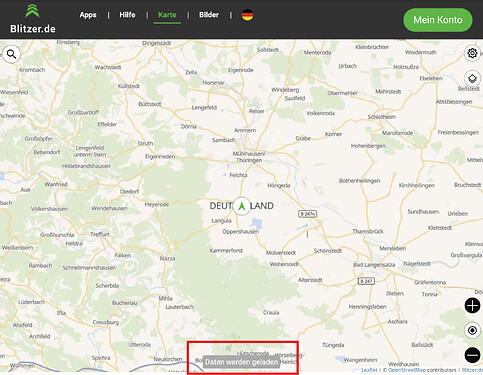The image size is (483, 375).
Task: Open the Leaflet attribution link
Action: click(369, 370)
